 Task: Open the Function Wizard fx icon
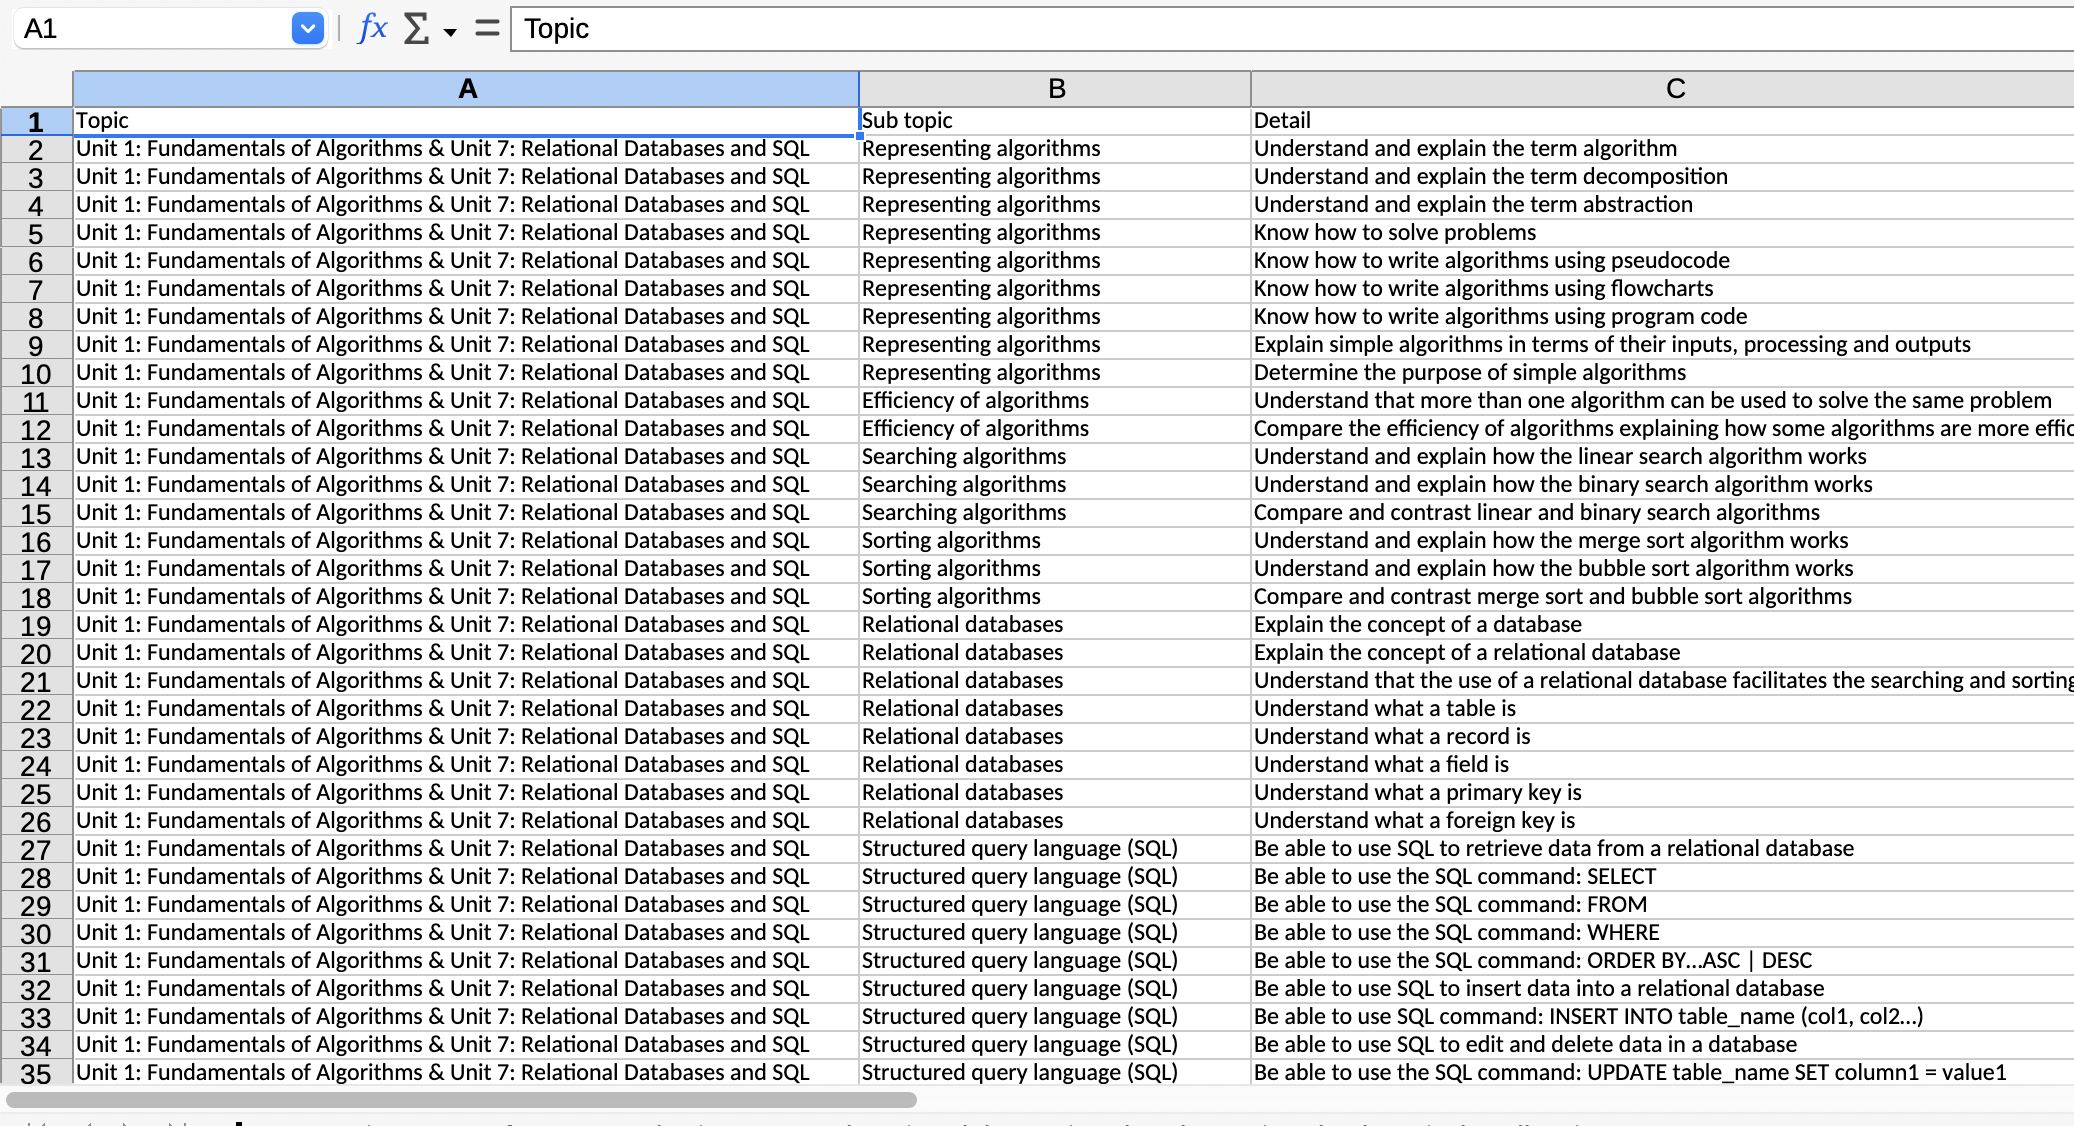point(372,28)
